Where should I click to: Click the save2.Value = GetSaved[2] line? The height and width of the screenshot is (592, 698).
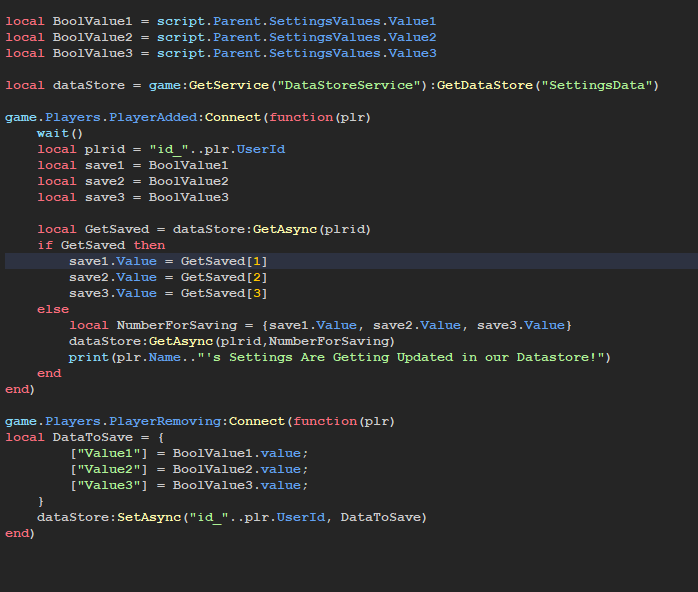tap(168, 277)
